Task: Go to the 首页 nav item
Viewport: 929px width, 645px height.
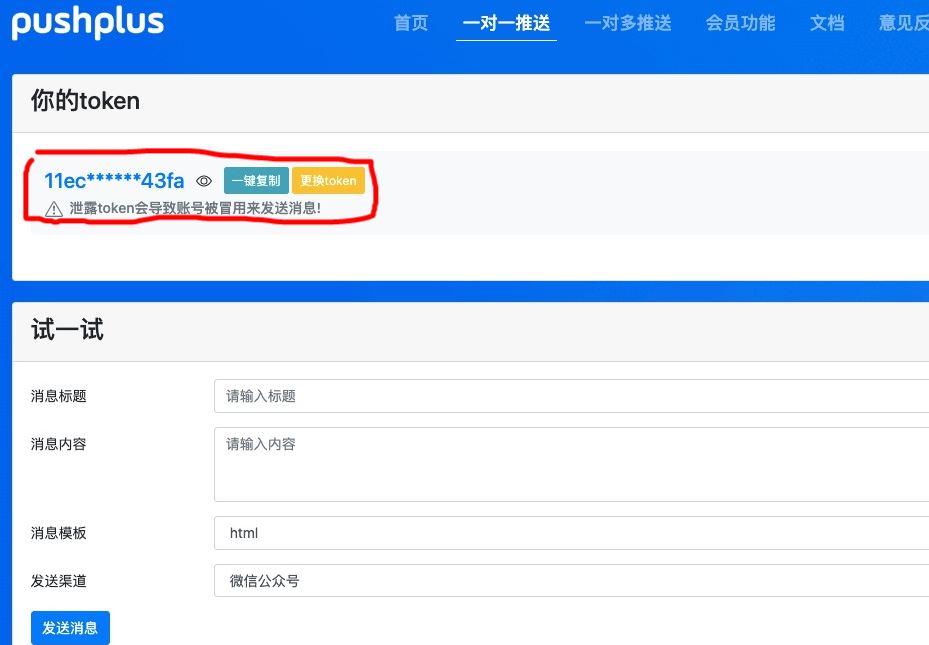Action: 411,23
